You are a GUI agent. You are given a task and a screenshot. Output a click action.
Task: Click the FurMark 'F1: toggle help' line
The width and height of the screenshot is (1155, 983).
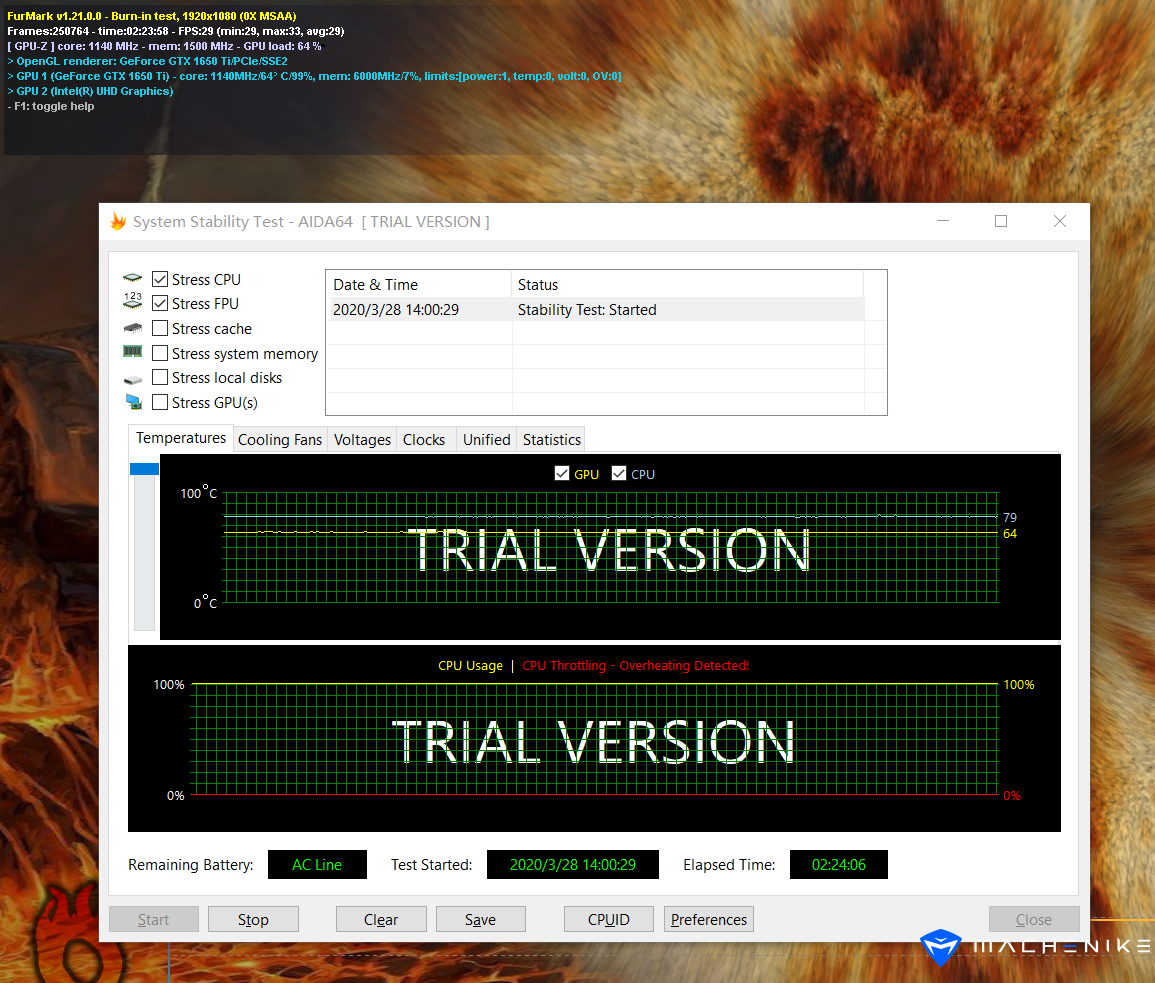pyautogui.click(x=51, y=106)
